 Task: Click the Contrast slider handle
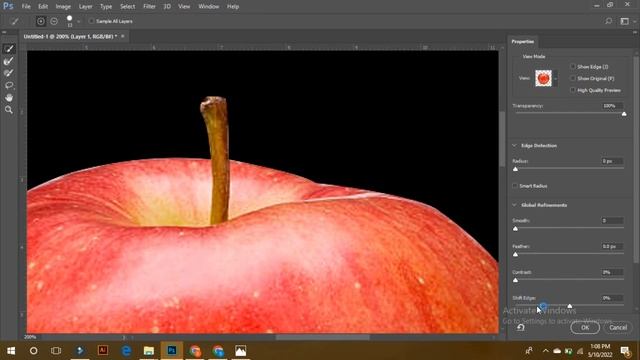tap(515, 280)
